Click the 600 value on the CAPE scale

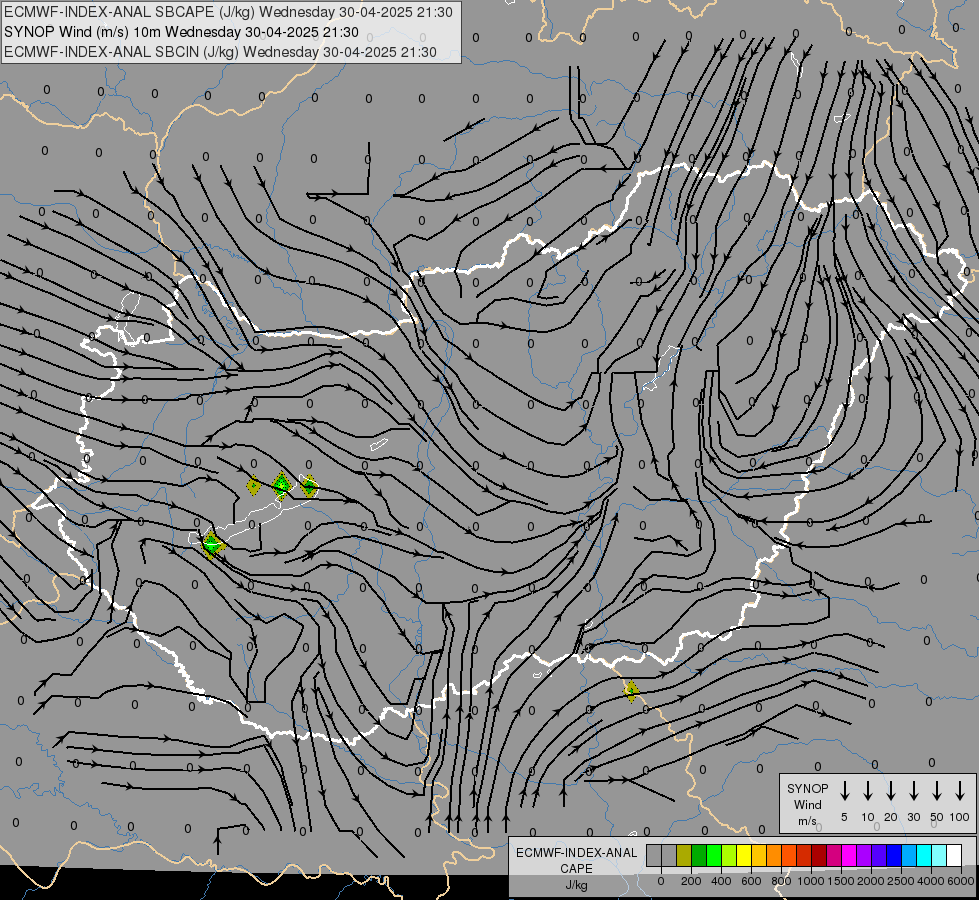pos(751,881)
